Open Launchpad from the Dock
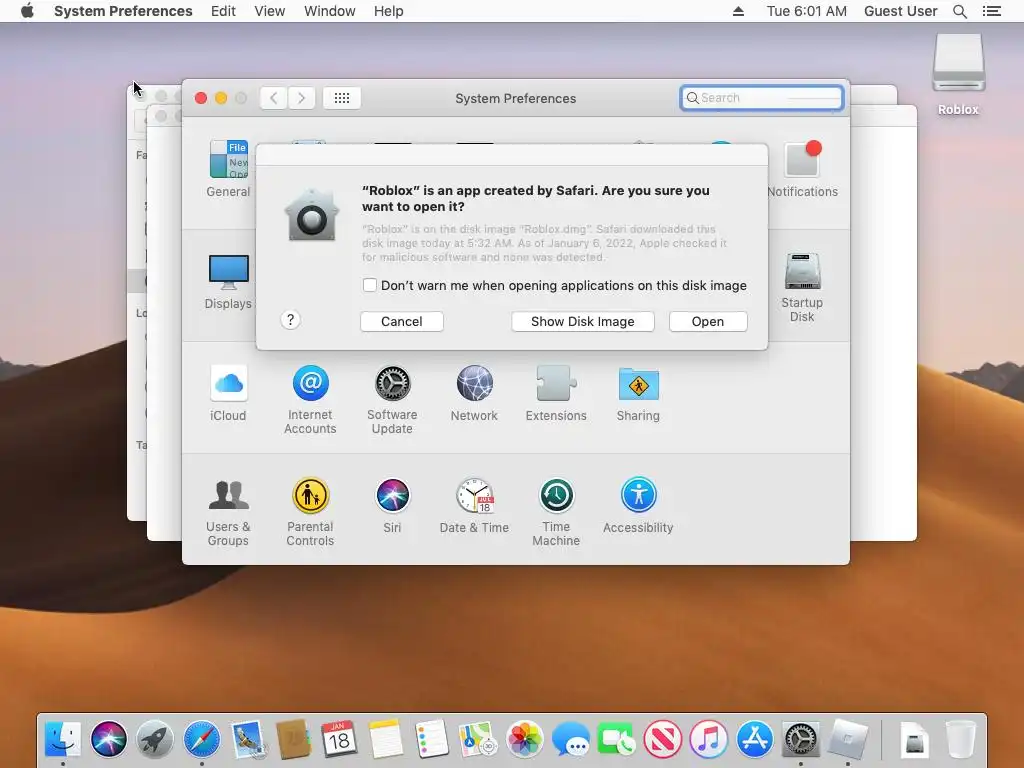The width and height of the screenshot is (1024, 768). (x=155, y=739)
